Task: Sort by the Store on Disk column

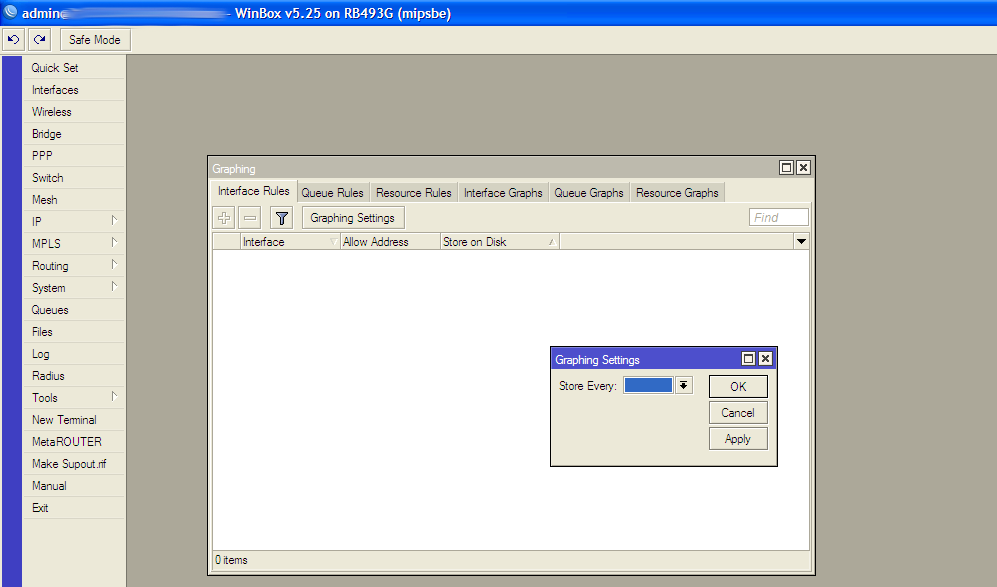Action: click(500, 242)
